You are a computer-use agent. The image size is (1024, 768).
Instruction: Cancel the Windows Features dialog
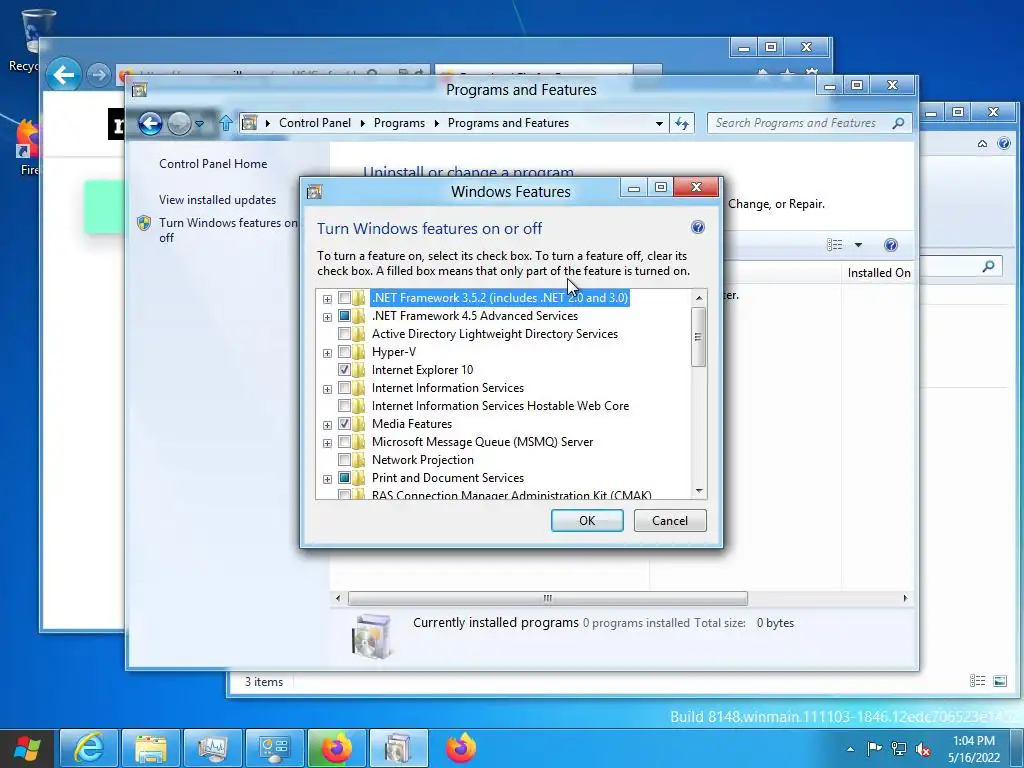(x=670, y=520)
